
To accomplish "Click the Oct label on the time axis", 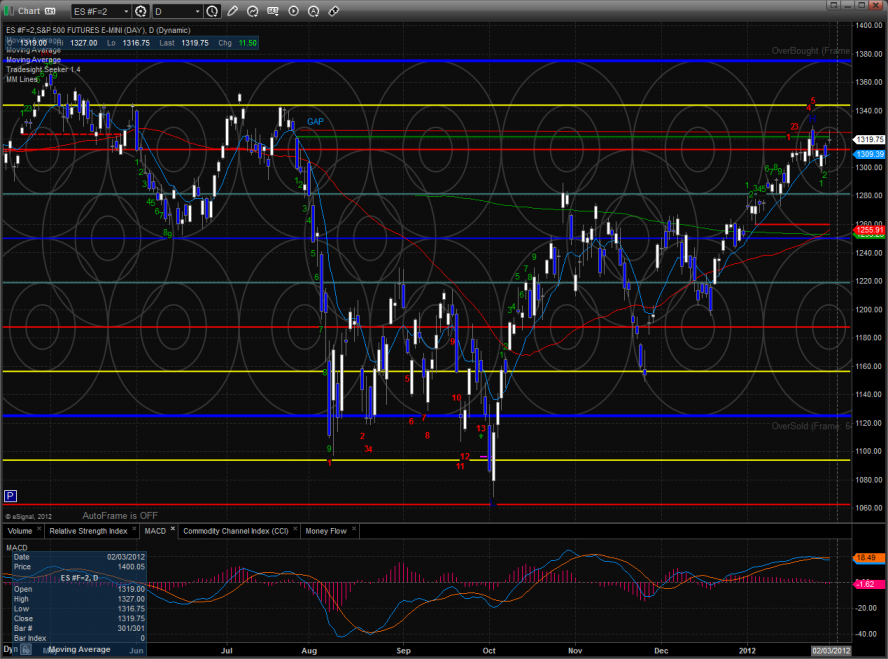I will (x=489, y=651).
